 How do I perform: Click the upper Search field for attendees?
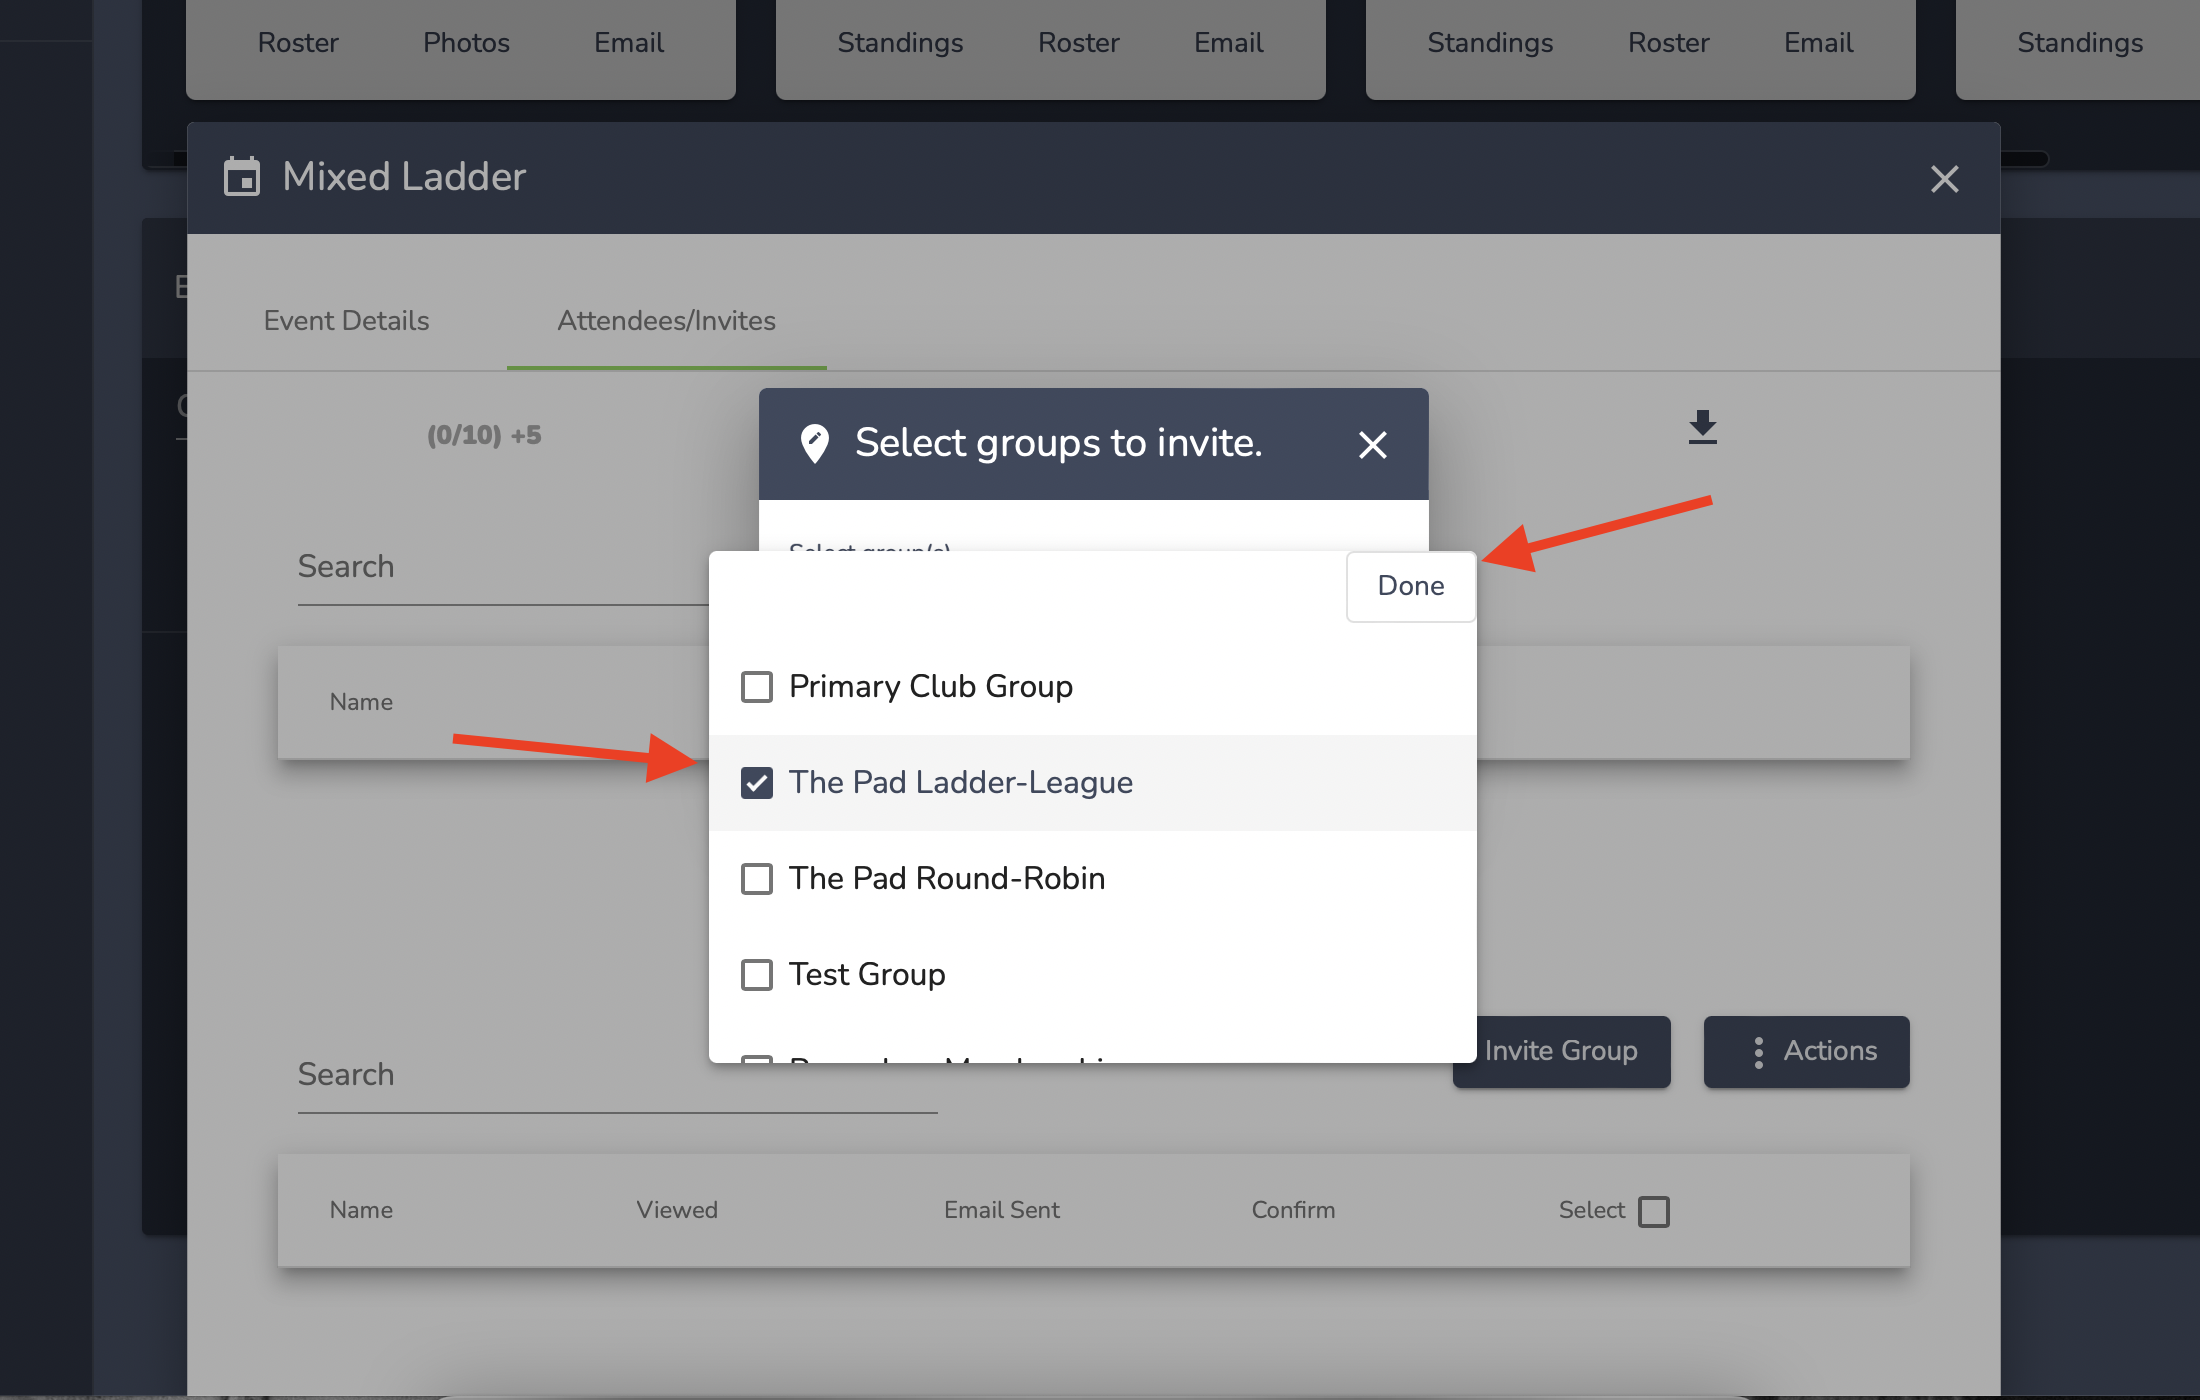pyautogui.click(x=503, y=567)
